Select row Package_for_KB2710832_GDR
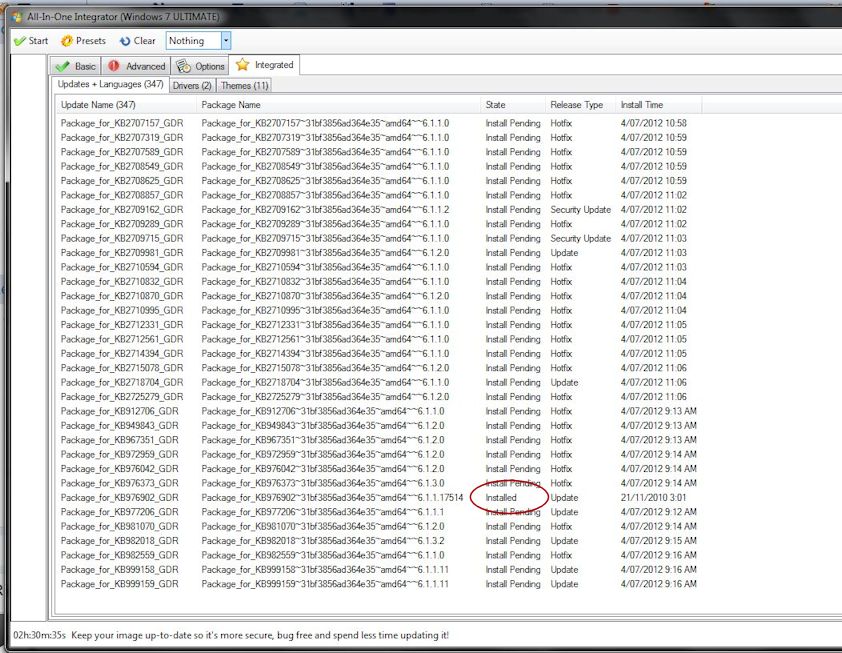The height and width of the screenshot is (653, 842). [379, 281]
